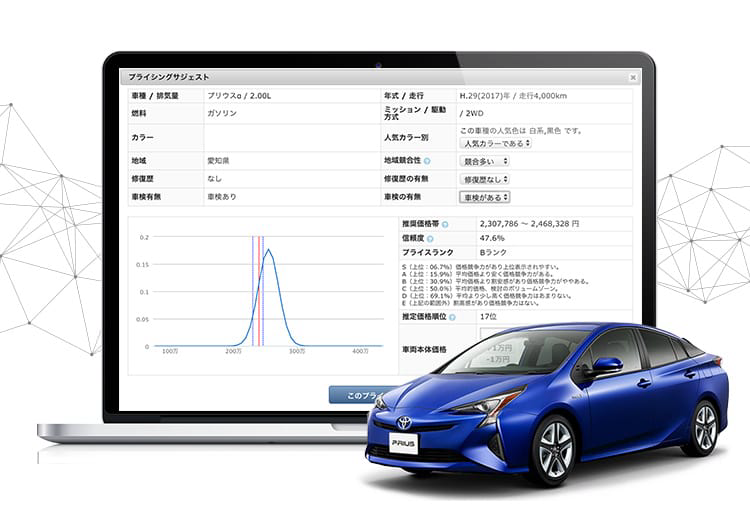750x515 pixels.
Task: Click the プライシングサジェスト title bar
Action: [x=380, y=77]
